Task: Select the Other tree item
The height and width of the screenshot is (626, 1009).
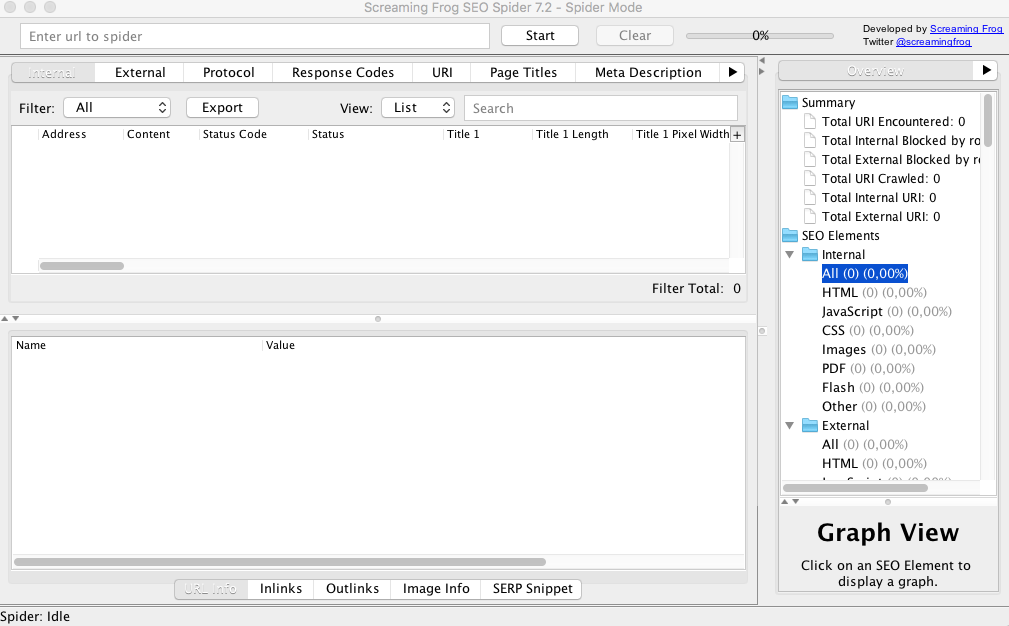Action: pyautogui.click(x=873, y=407)
